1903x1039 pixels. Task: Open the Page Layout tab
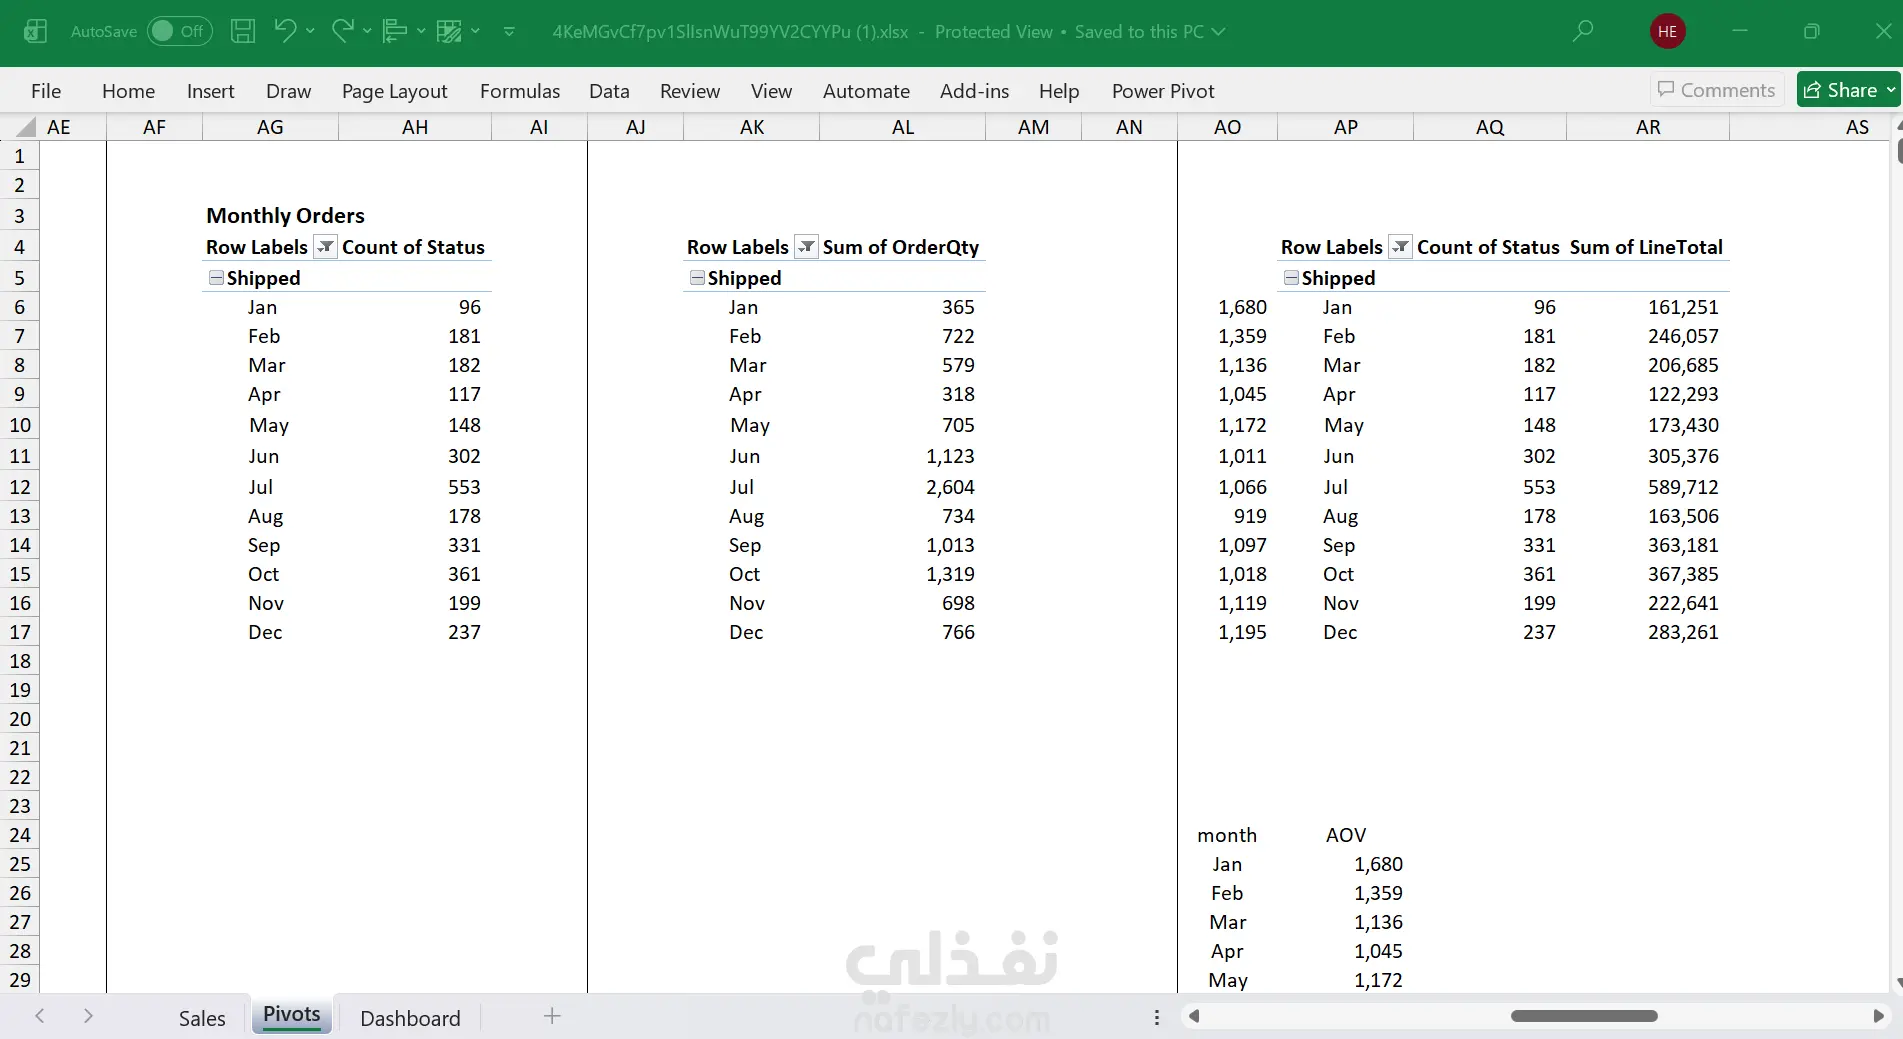coord(394,91)
